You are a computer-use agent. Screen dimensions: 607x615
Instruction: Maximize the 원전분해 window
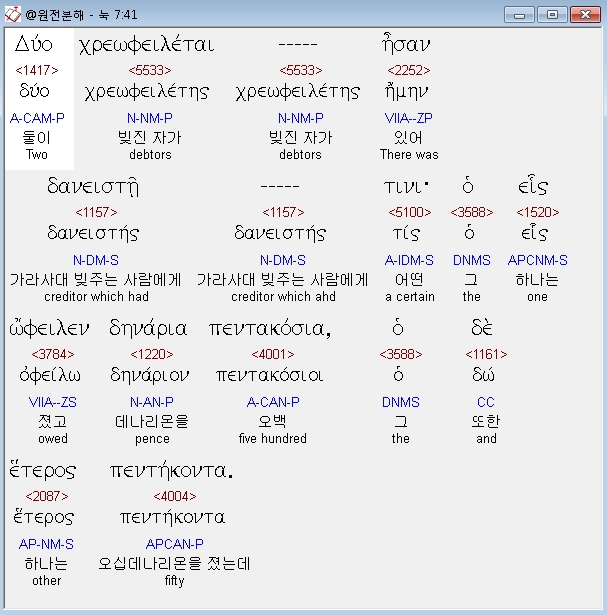pos(552,15)
